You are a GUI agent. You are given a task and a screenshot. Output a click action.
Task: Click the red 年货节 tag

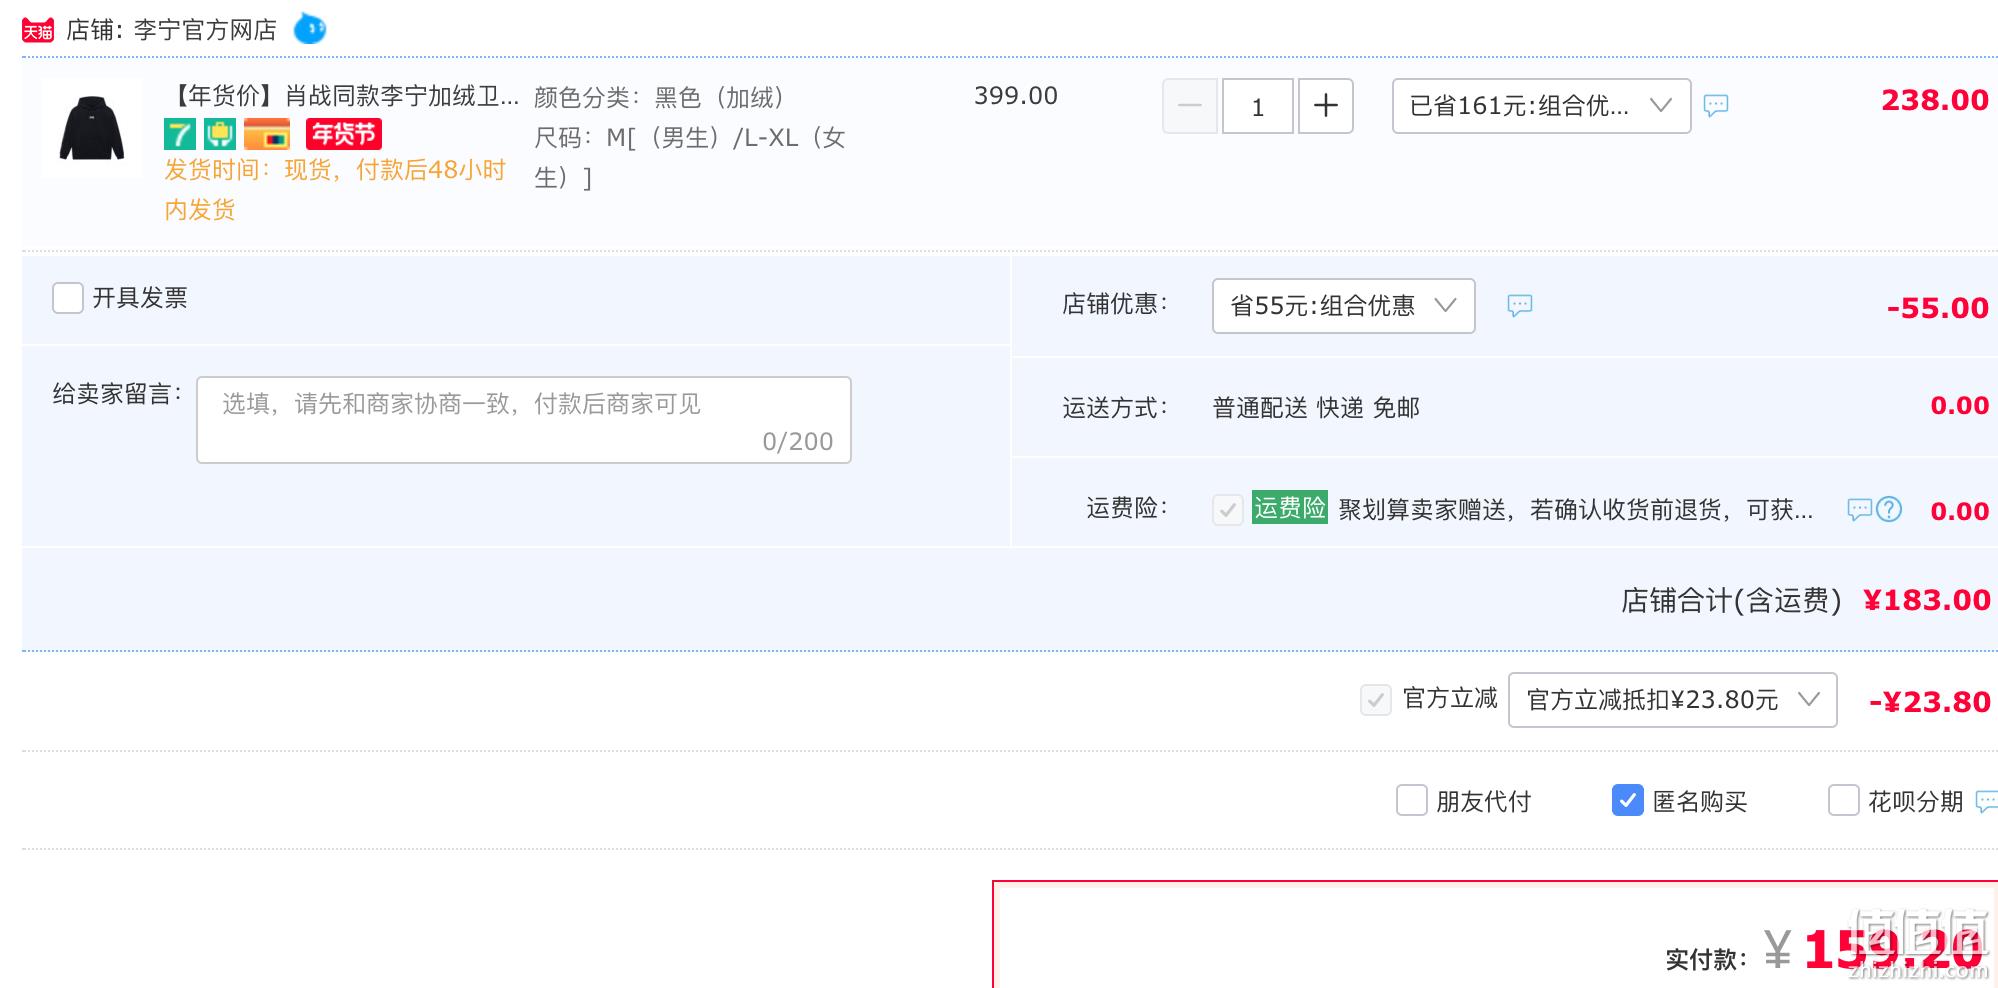(x=343, y=134)
